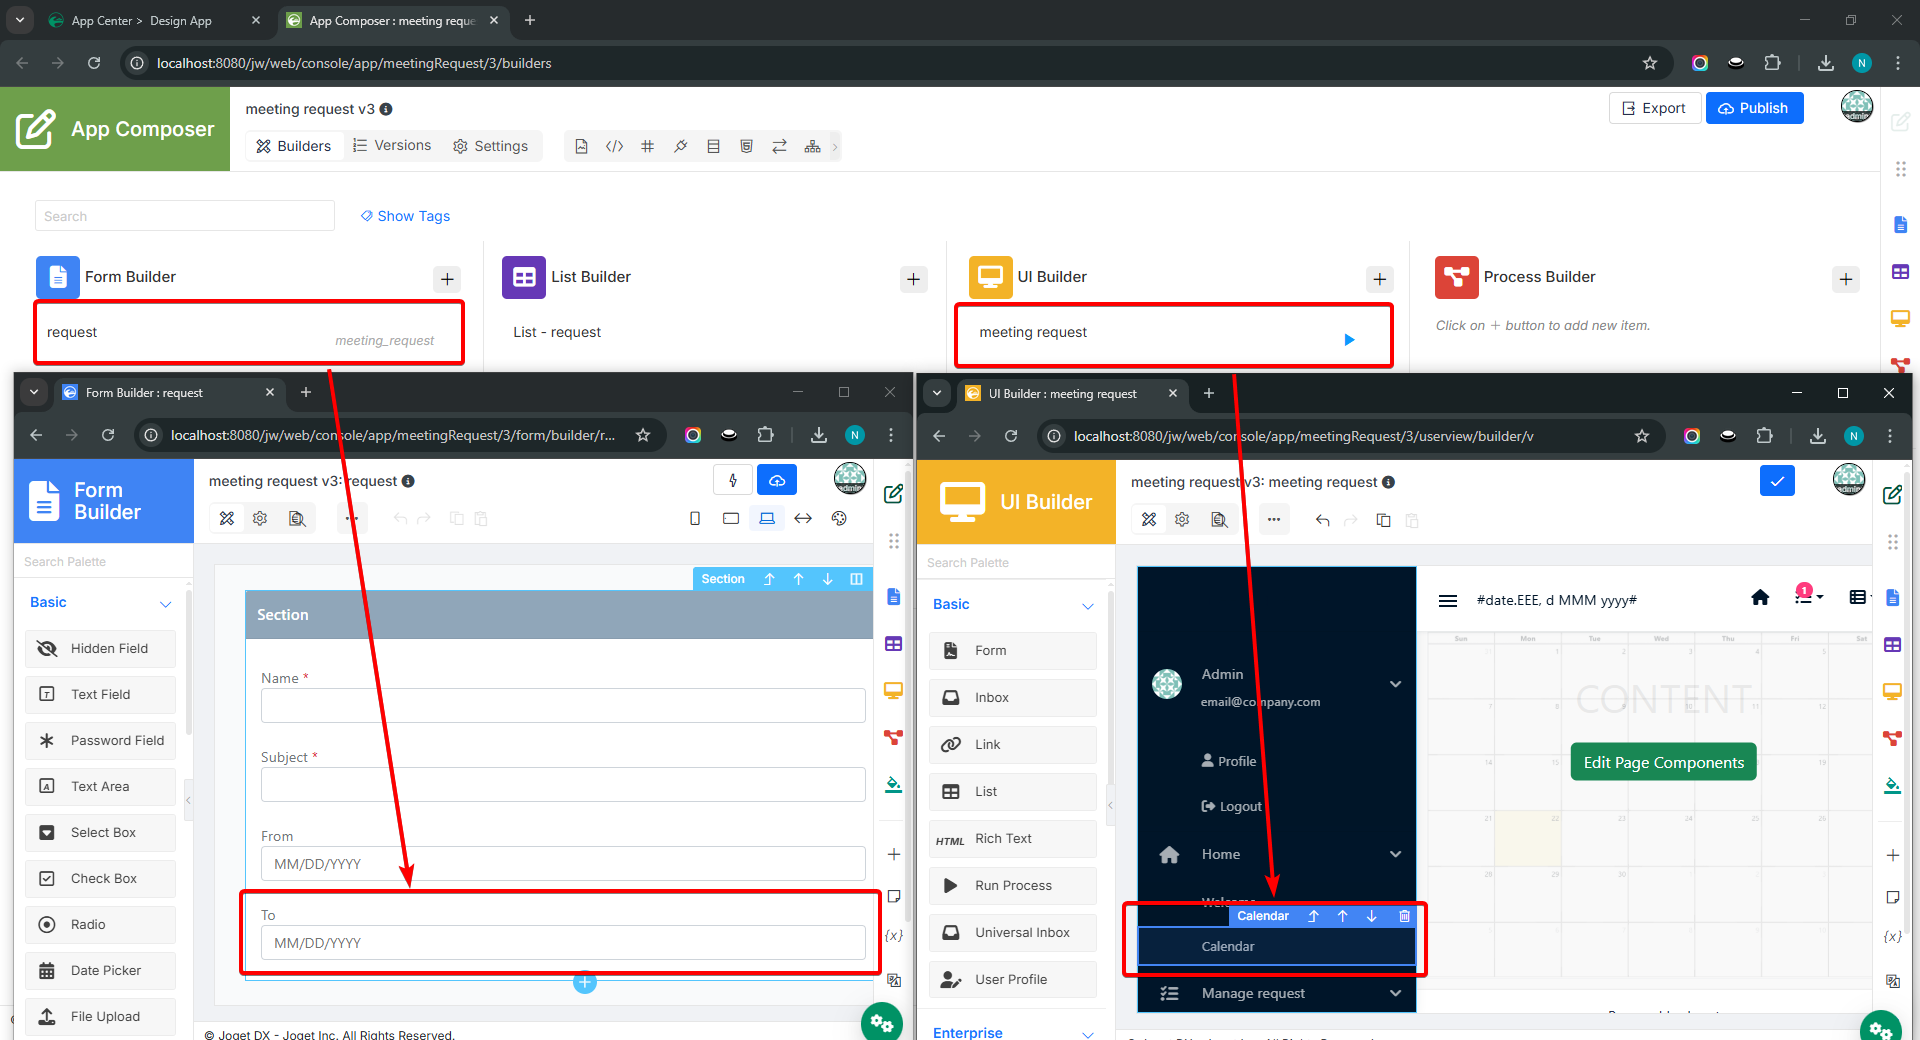Click Edit Page Components button
1920x1040 pixels.
click(1663, 762)
